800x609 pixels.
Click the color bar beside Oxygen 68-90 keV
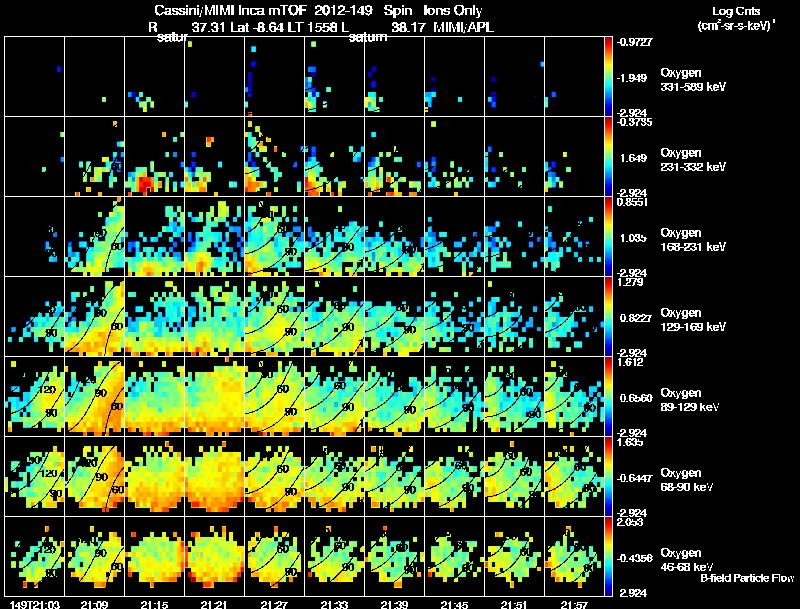tap(608, 477)
